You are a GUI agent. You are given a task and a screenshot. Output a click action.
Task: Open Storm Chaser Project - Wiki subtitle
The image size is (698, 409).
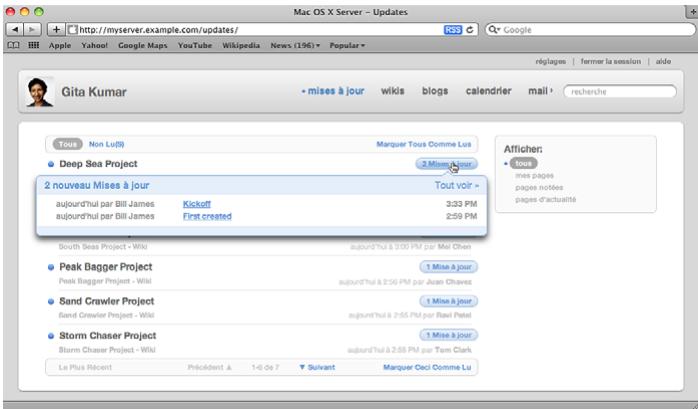[x=107, y=350]
